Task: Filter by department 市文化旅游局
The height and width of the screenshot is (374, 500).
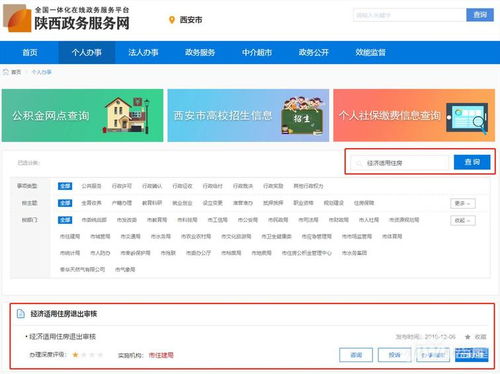Action: pyautogui.click(x=236, y=236)
